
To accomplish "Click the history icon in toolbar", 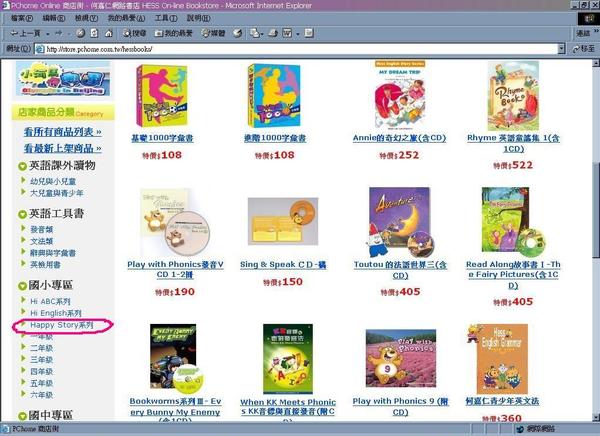I will pyautogui.click(x=238, y=33).
